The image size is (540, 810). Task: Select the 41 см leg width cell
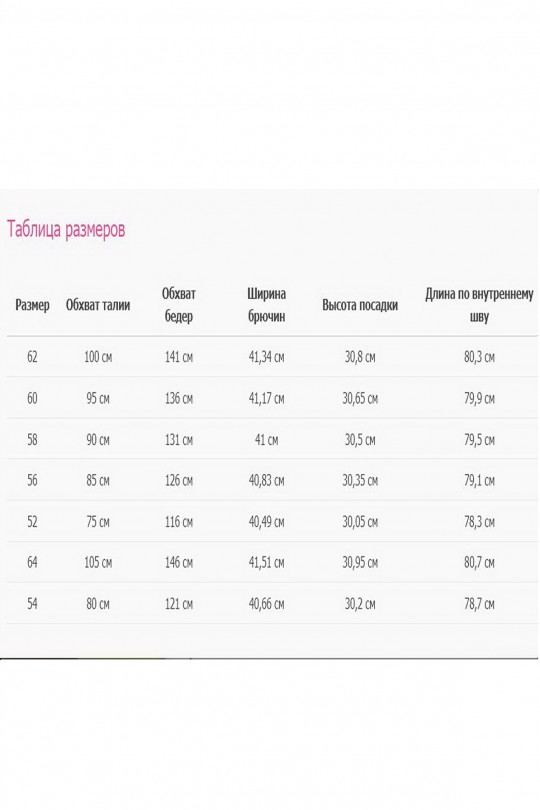pyautogui.click(x=267, y=440)
